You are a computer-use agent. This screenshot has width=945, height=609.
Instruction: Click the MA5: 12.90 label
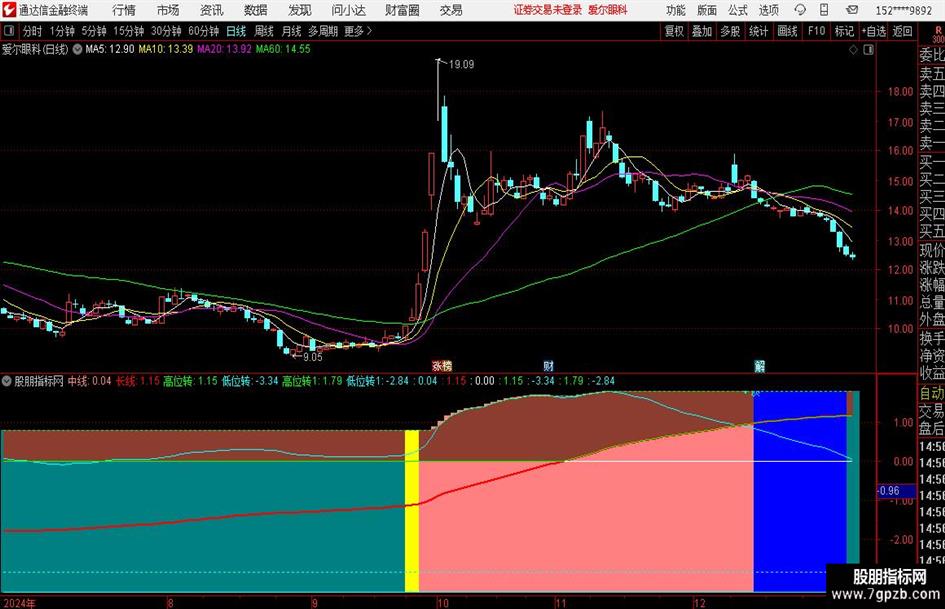[110, 49]
